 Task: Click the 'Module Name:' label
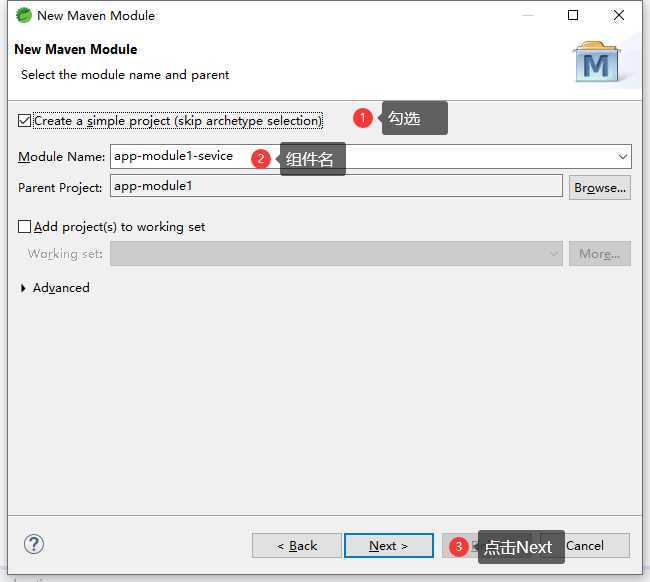click(x=61, y=157)
